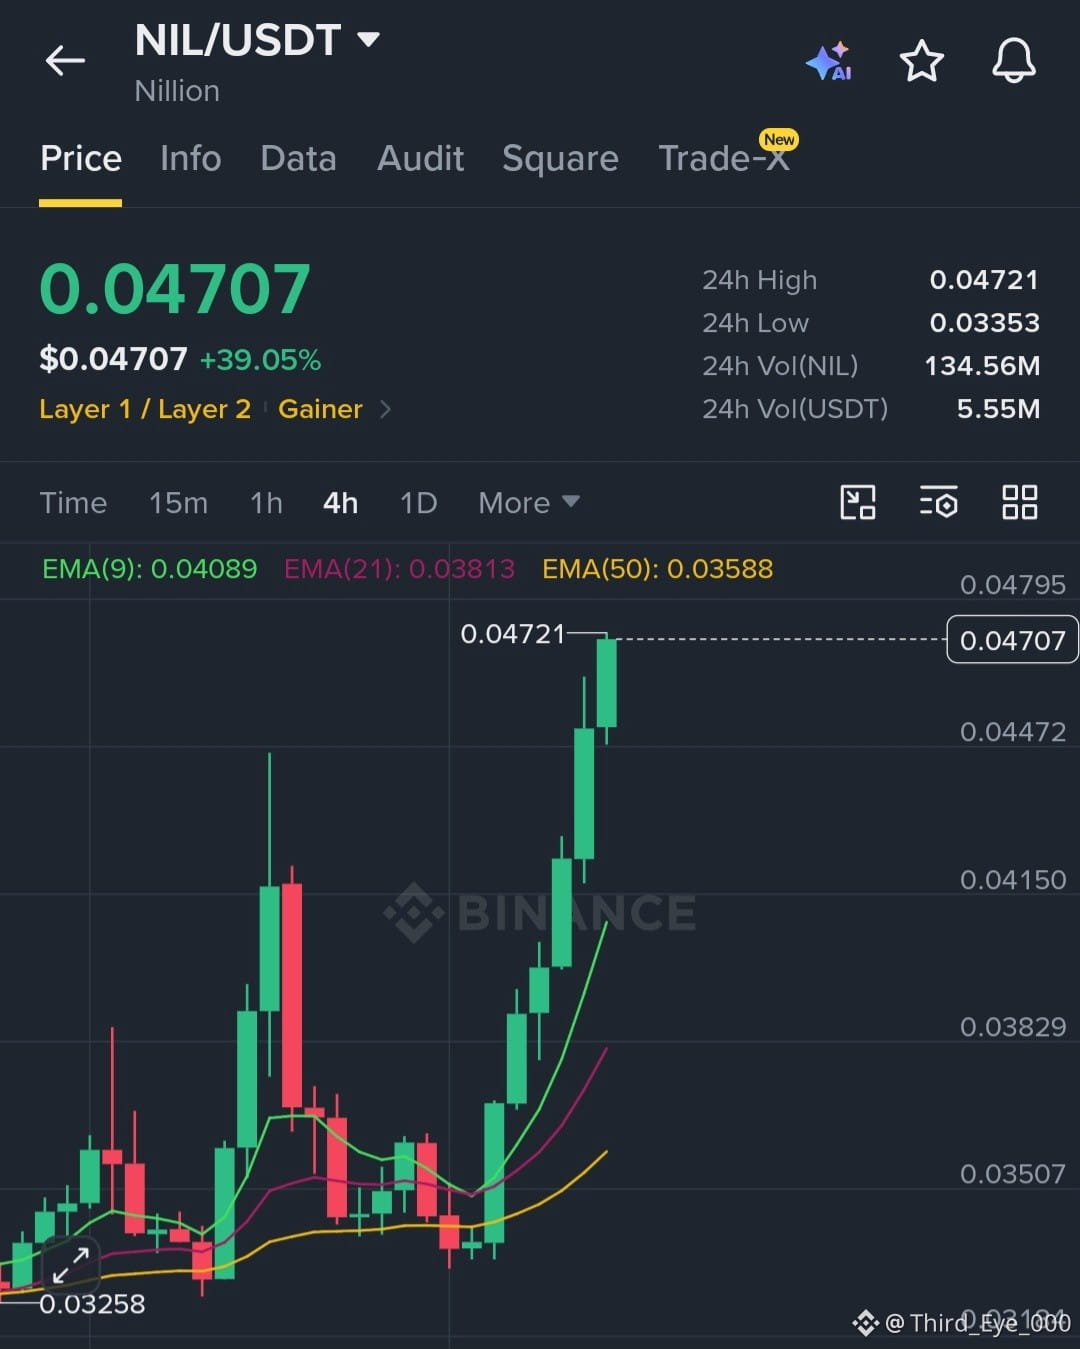This screenshot has width=1080, height=1349.
Task: Expand chart to fullscreen with arrows icon
Action: [71, 1266]
